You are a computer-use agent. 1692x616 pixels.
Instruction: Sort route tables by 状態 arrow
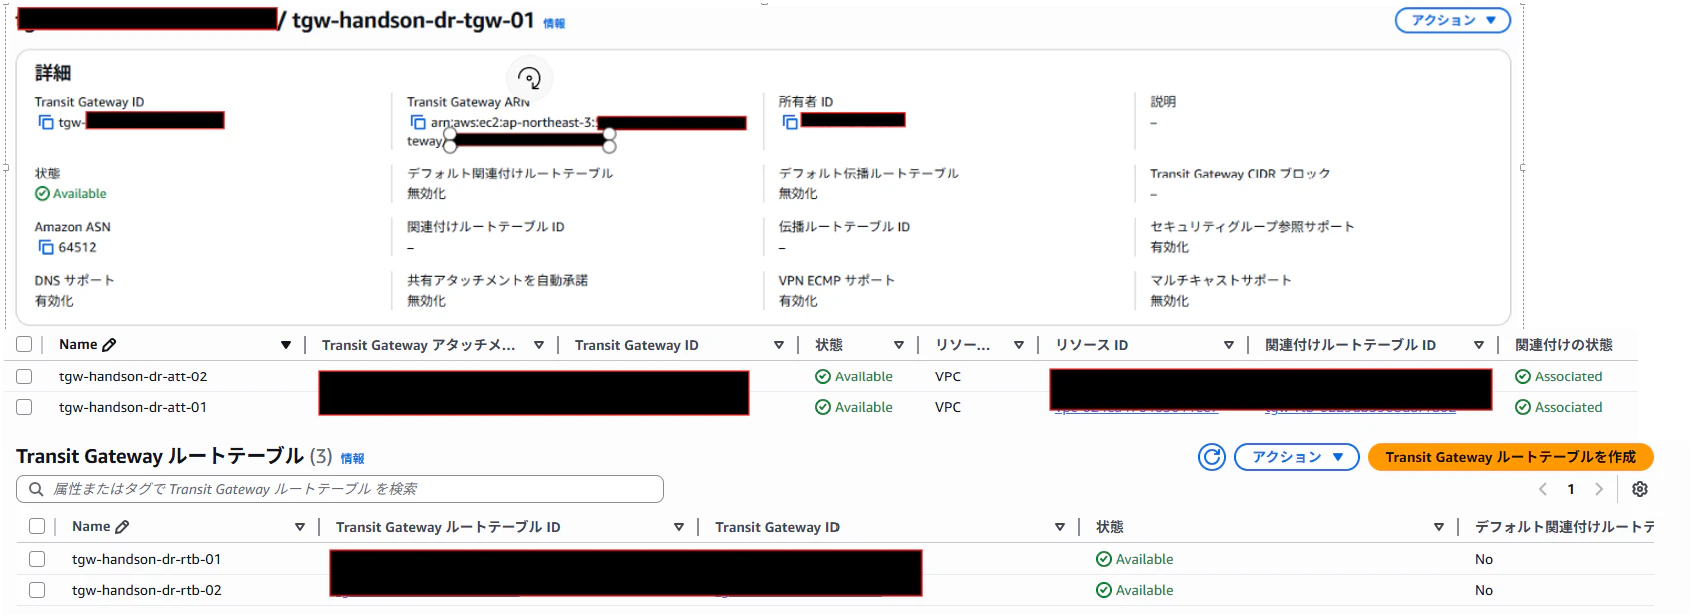tap(1439, 527)
